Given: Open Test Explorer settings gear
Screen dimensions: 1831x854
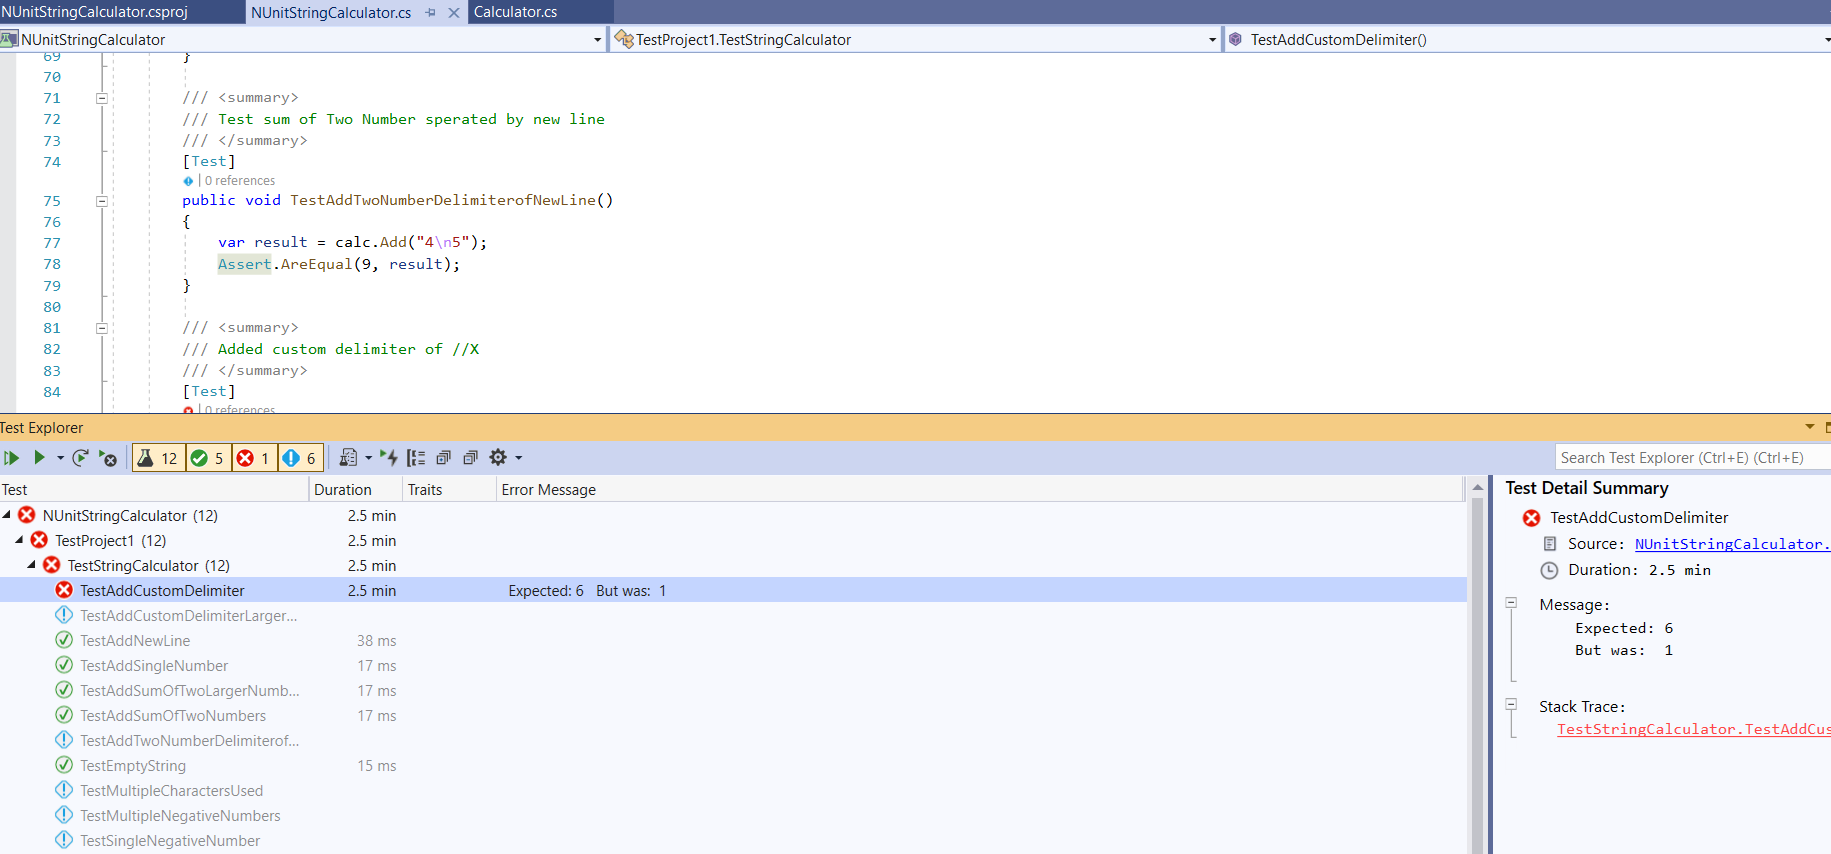Looking at the screenshot, I should [498, 458].
